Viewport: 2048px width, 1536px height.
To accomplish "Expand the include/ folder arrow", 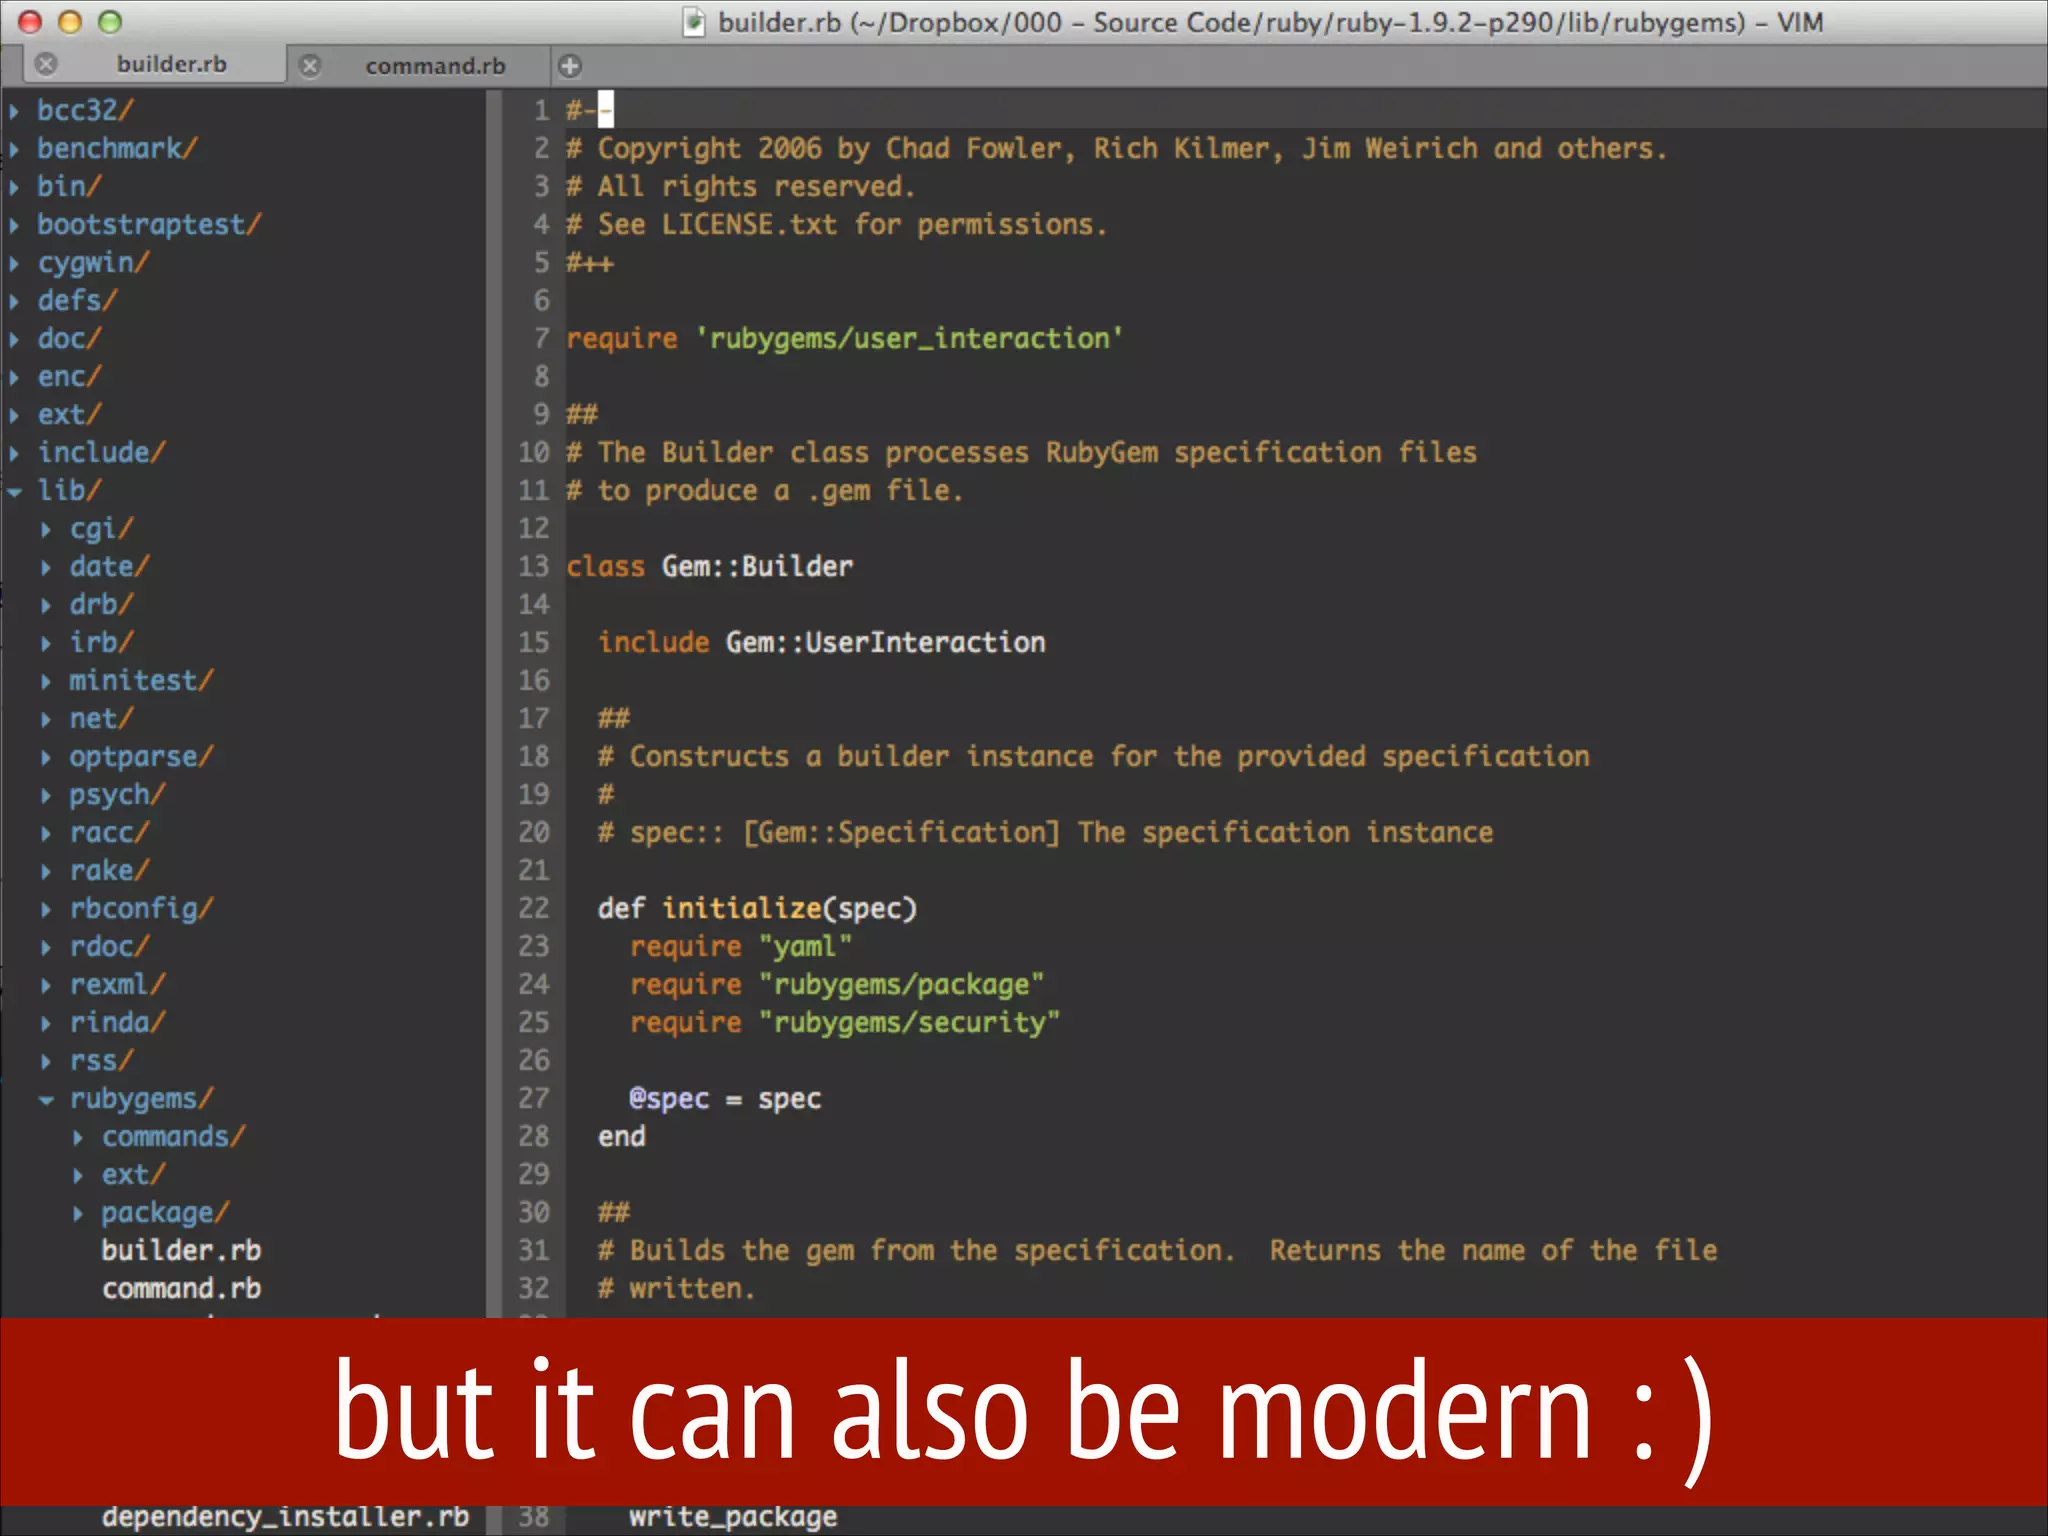I will click(14, 453).
